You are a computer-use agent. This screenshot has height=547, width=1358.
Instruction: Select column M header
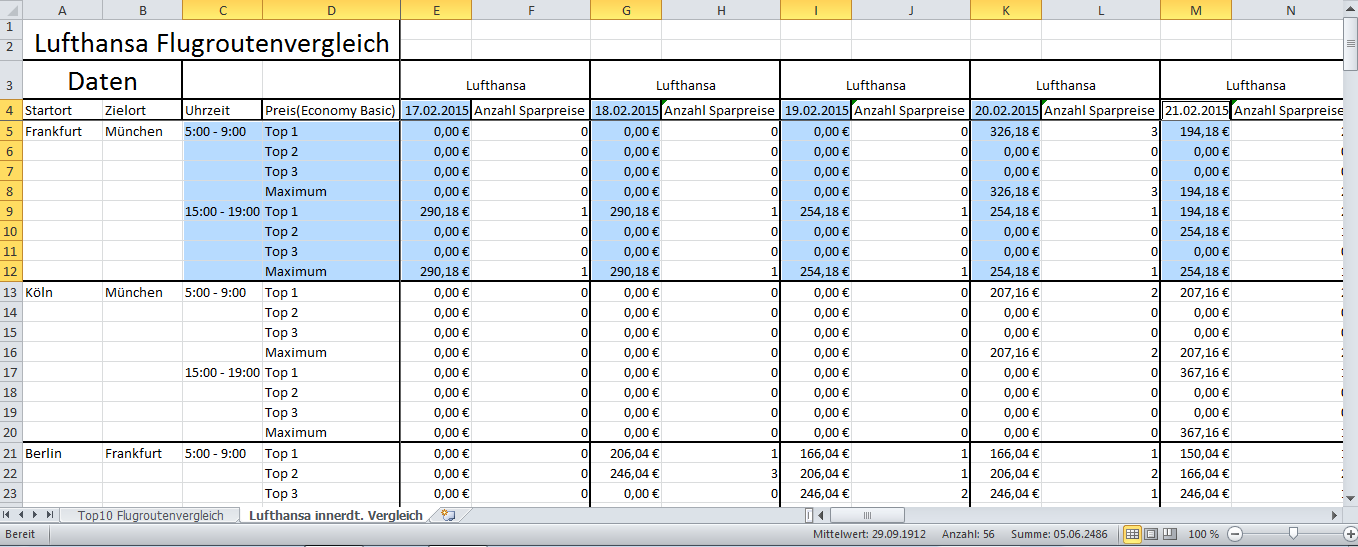pyautogui.click(x=1196, y=10)
